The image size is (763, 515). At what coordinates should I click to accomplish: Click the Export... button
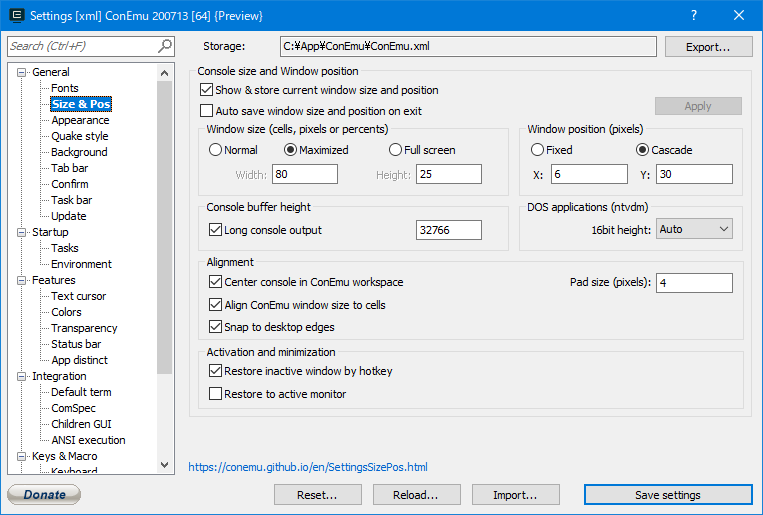pyautogui.click(x=708, y=47)
